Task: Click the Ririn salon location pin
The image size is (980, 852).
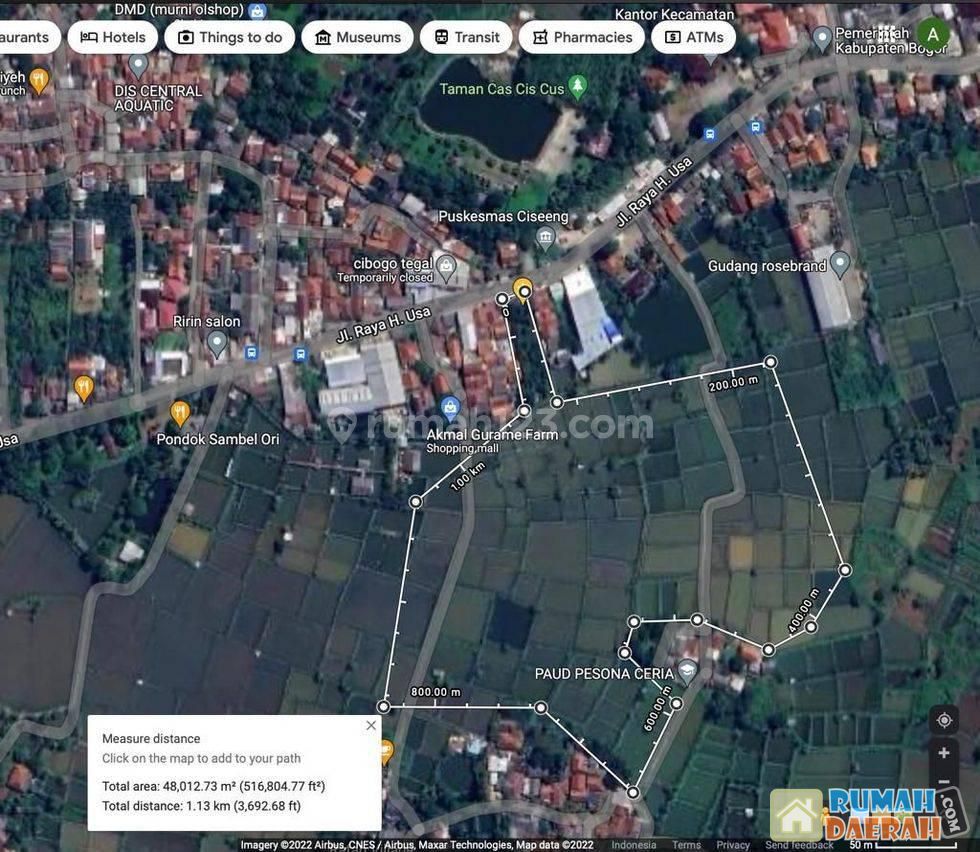Action: tap(217, 343)
